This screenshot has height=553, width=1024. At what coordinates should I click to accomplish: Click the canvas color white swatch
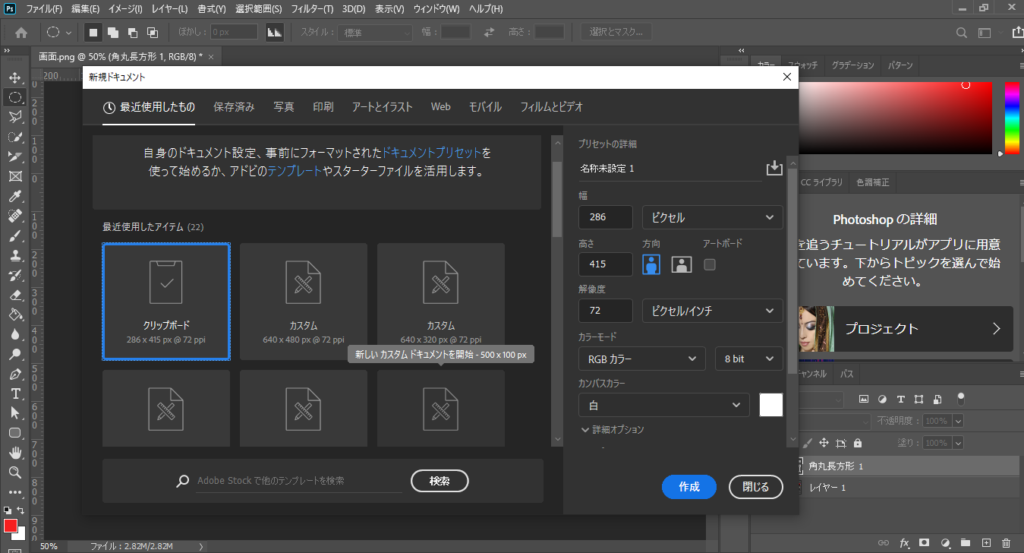pyautogui.click(x=771, y=405)
